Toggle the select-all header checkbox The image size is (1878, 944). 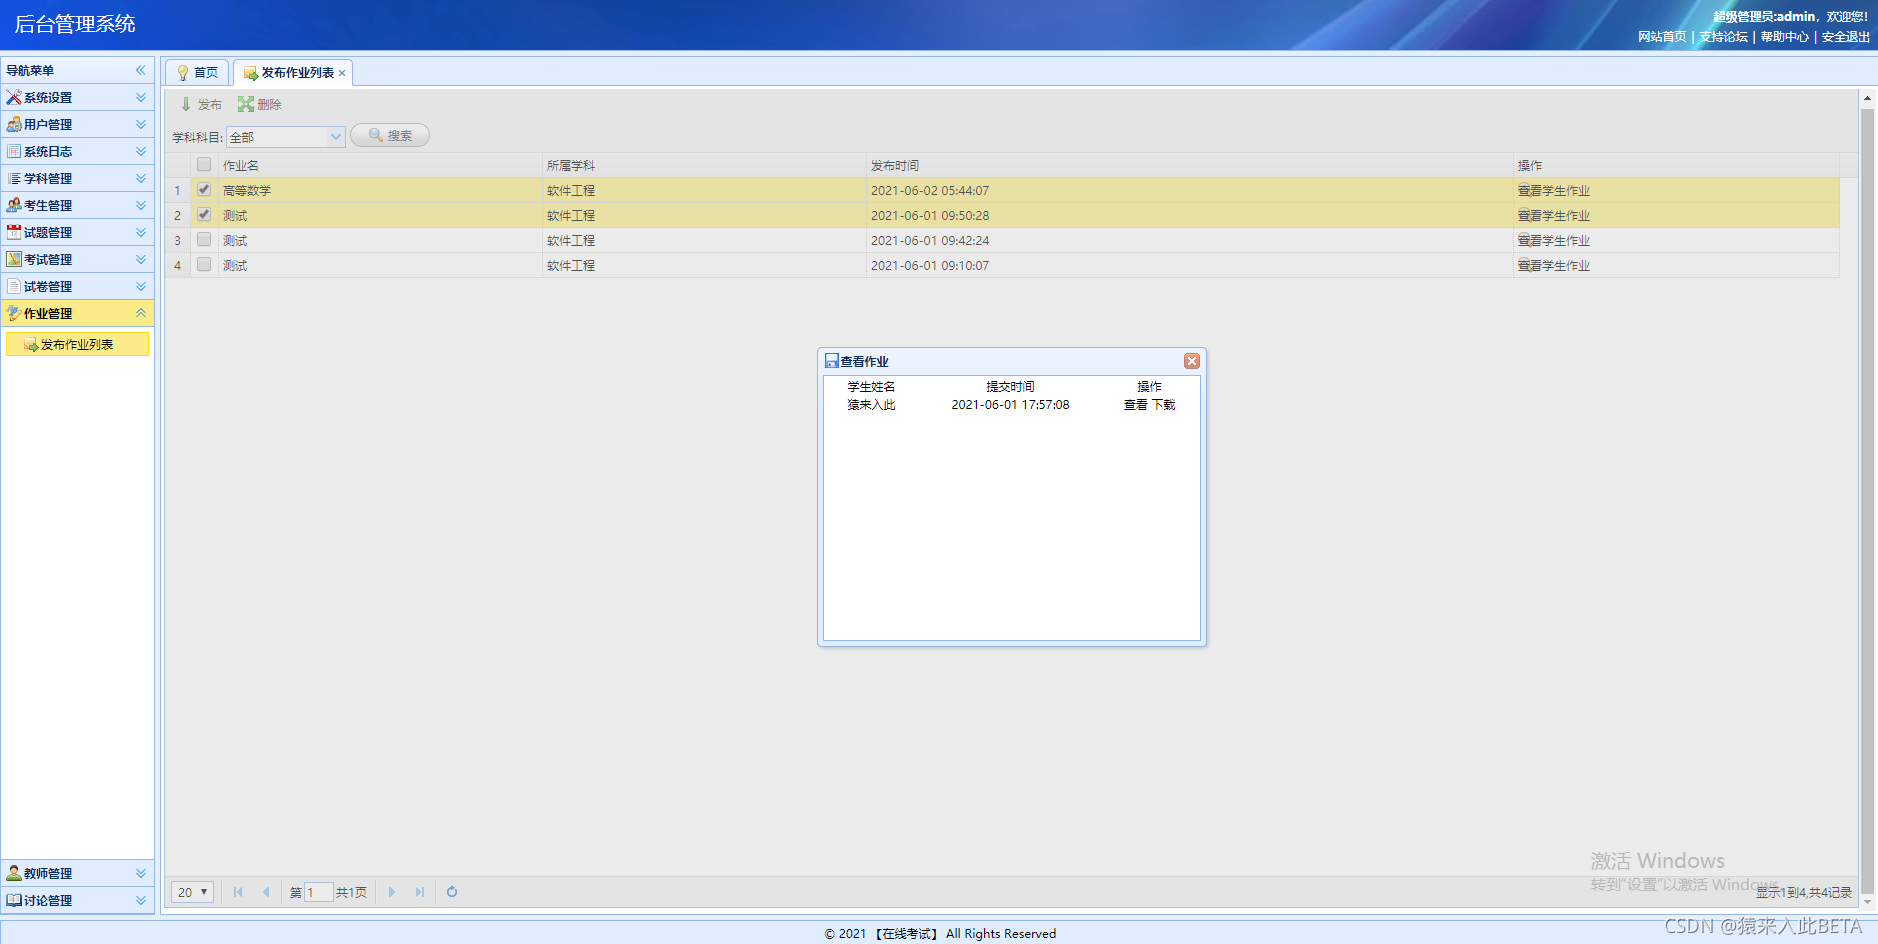(204, 164)
